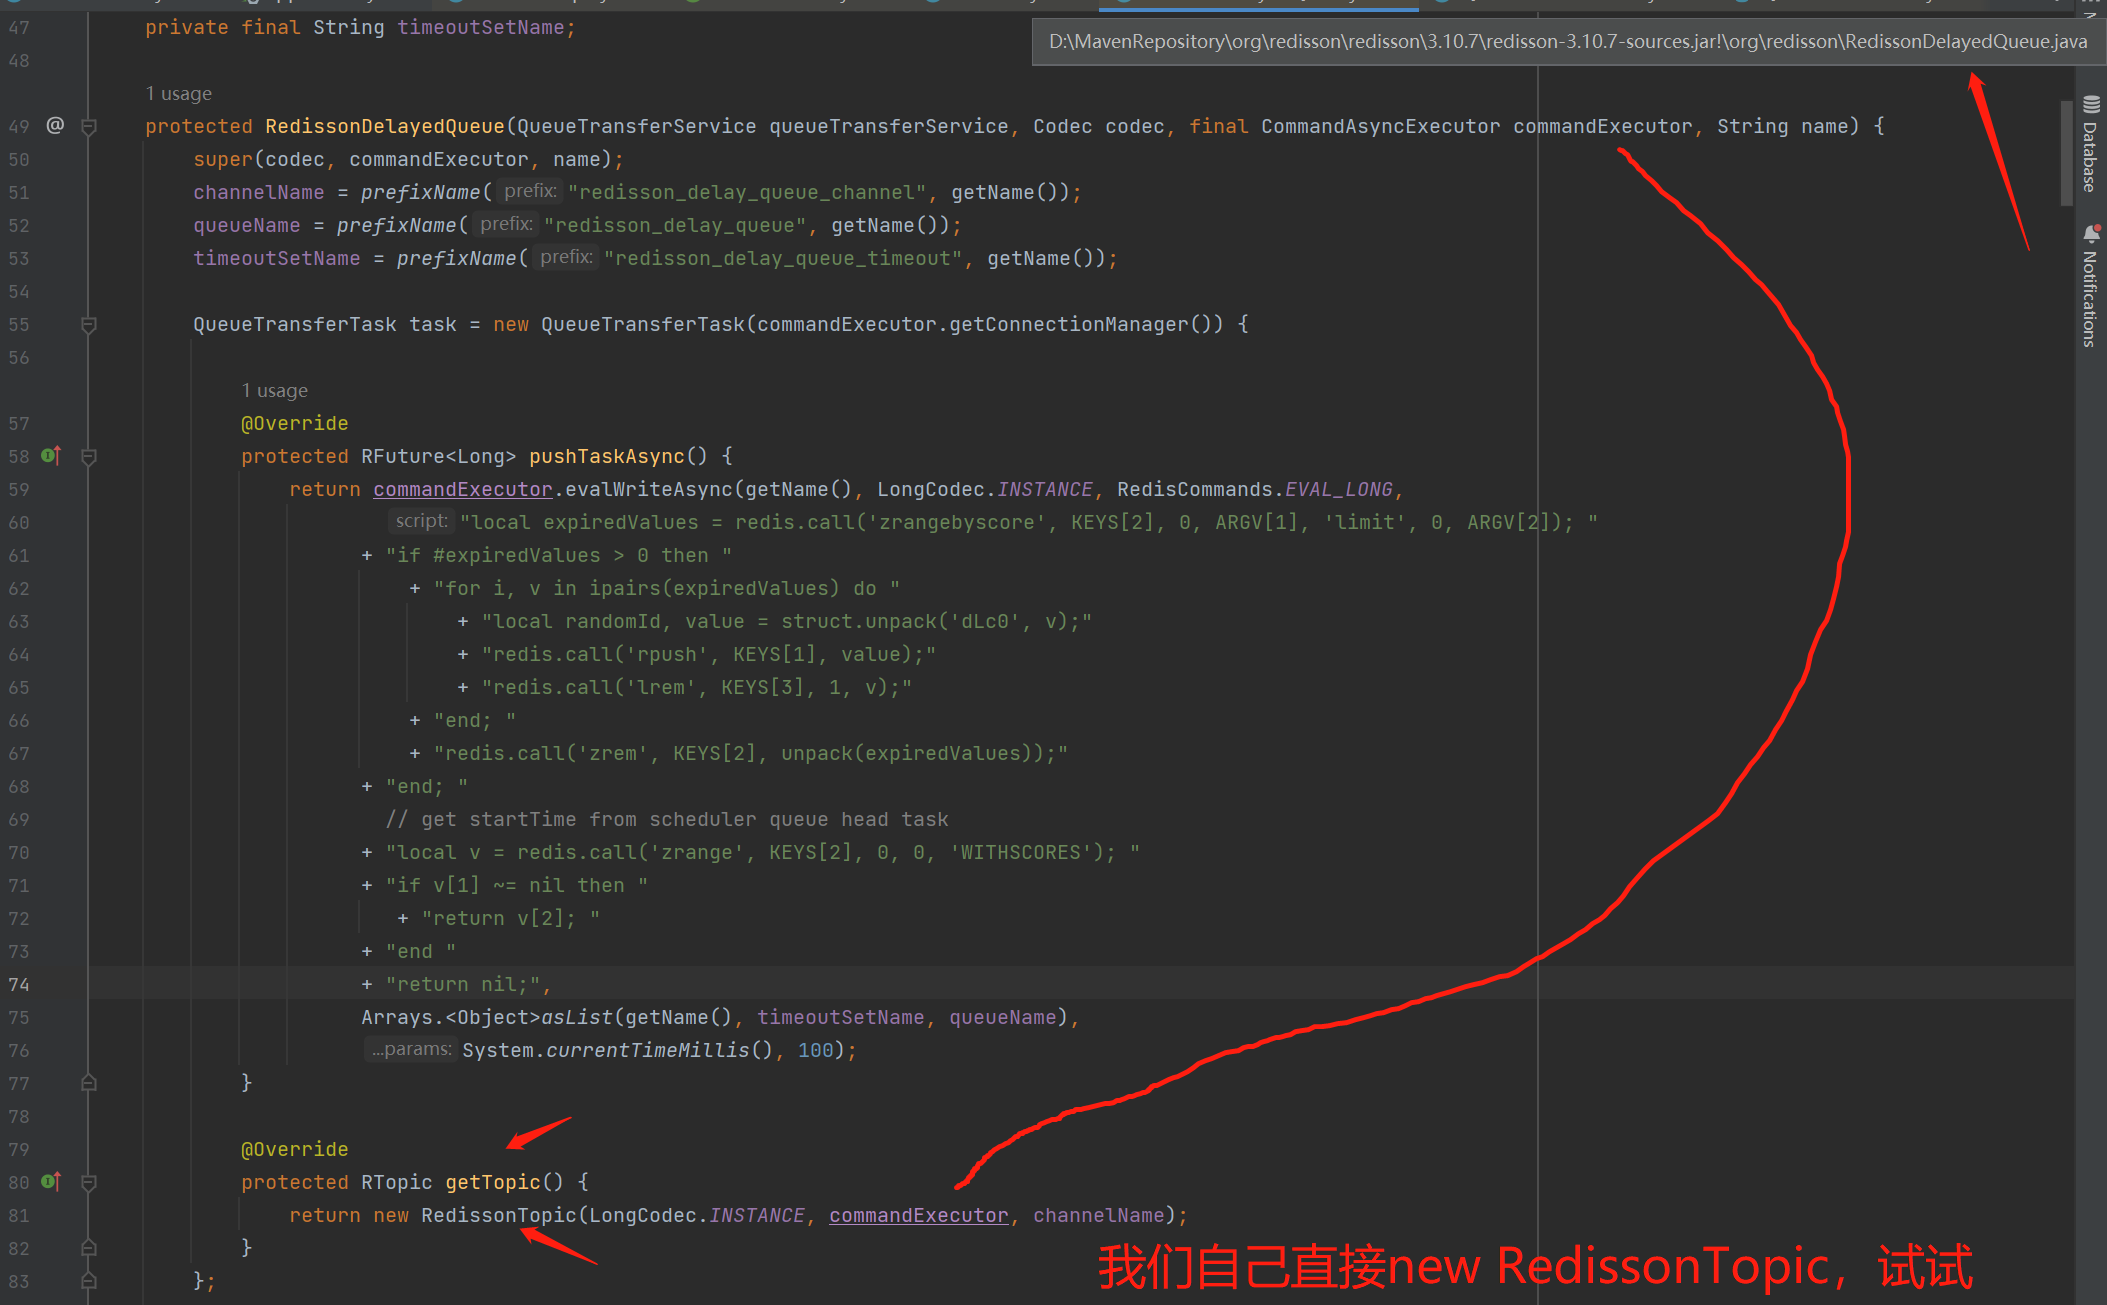
Task: Click the string "redisson_delay_queue_timeout"
Action: point(783,258)
